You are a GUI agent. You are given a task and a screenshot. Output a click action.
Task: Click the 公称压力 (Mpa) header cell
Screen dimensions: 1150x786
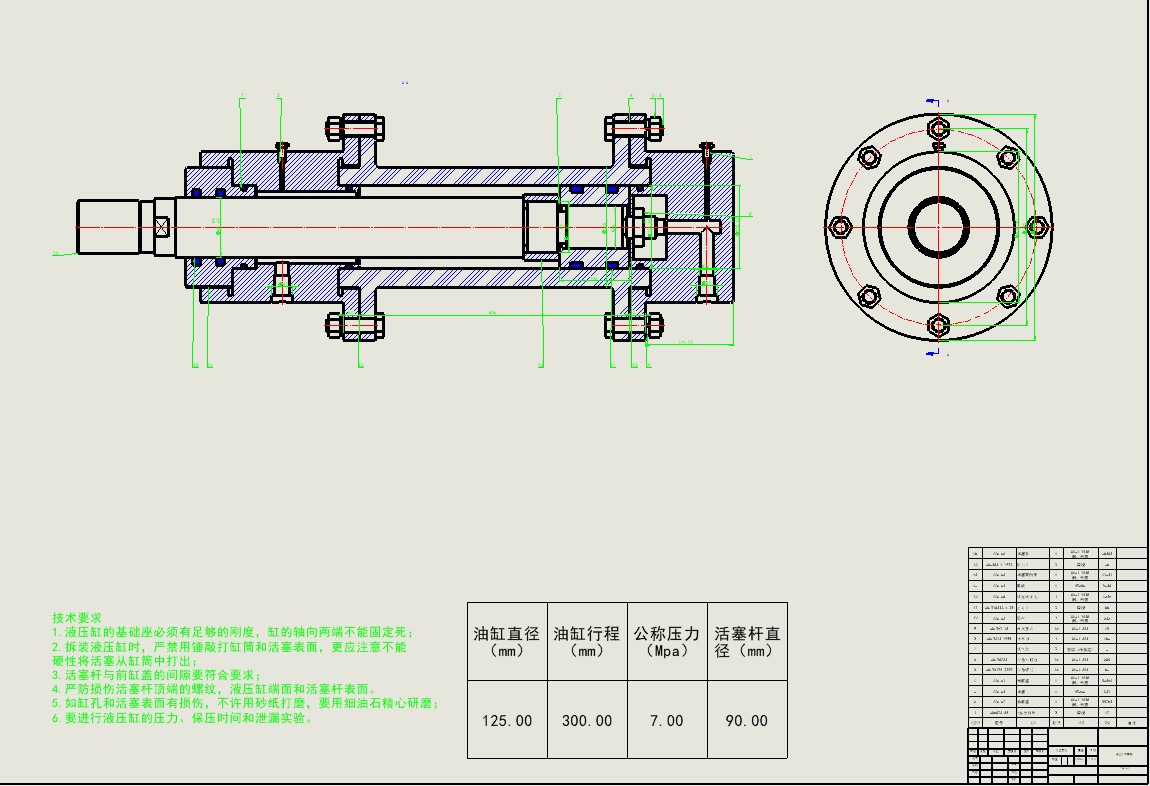coord(666,641)
